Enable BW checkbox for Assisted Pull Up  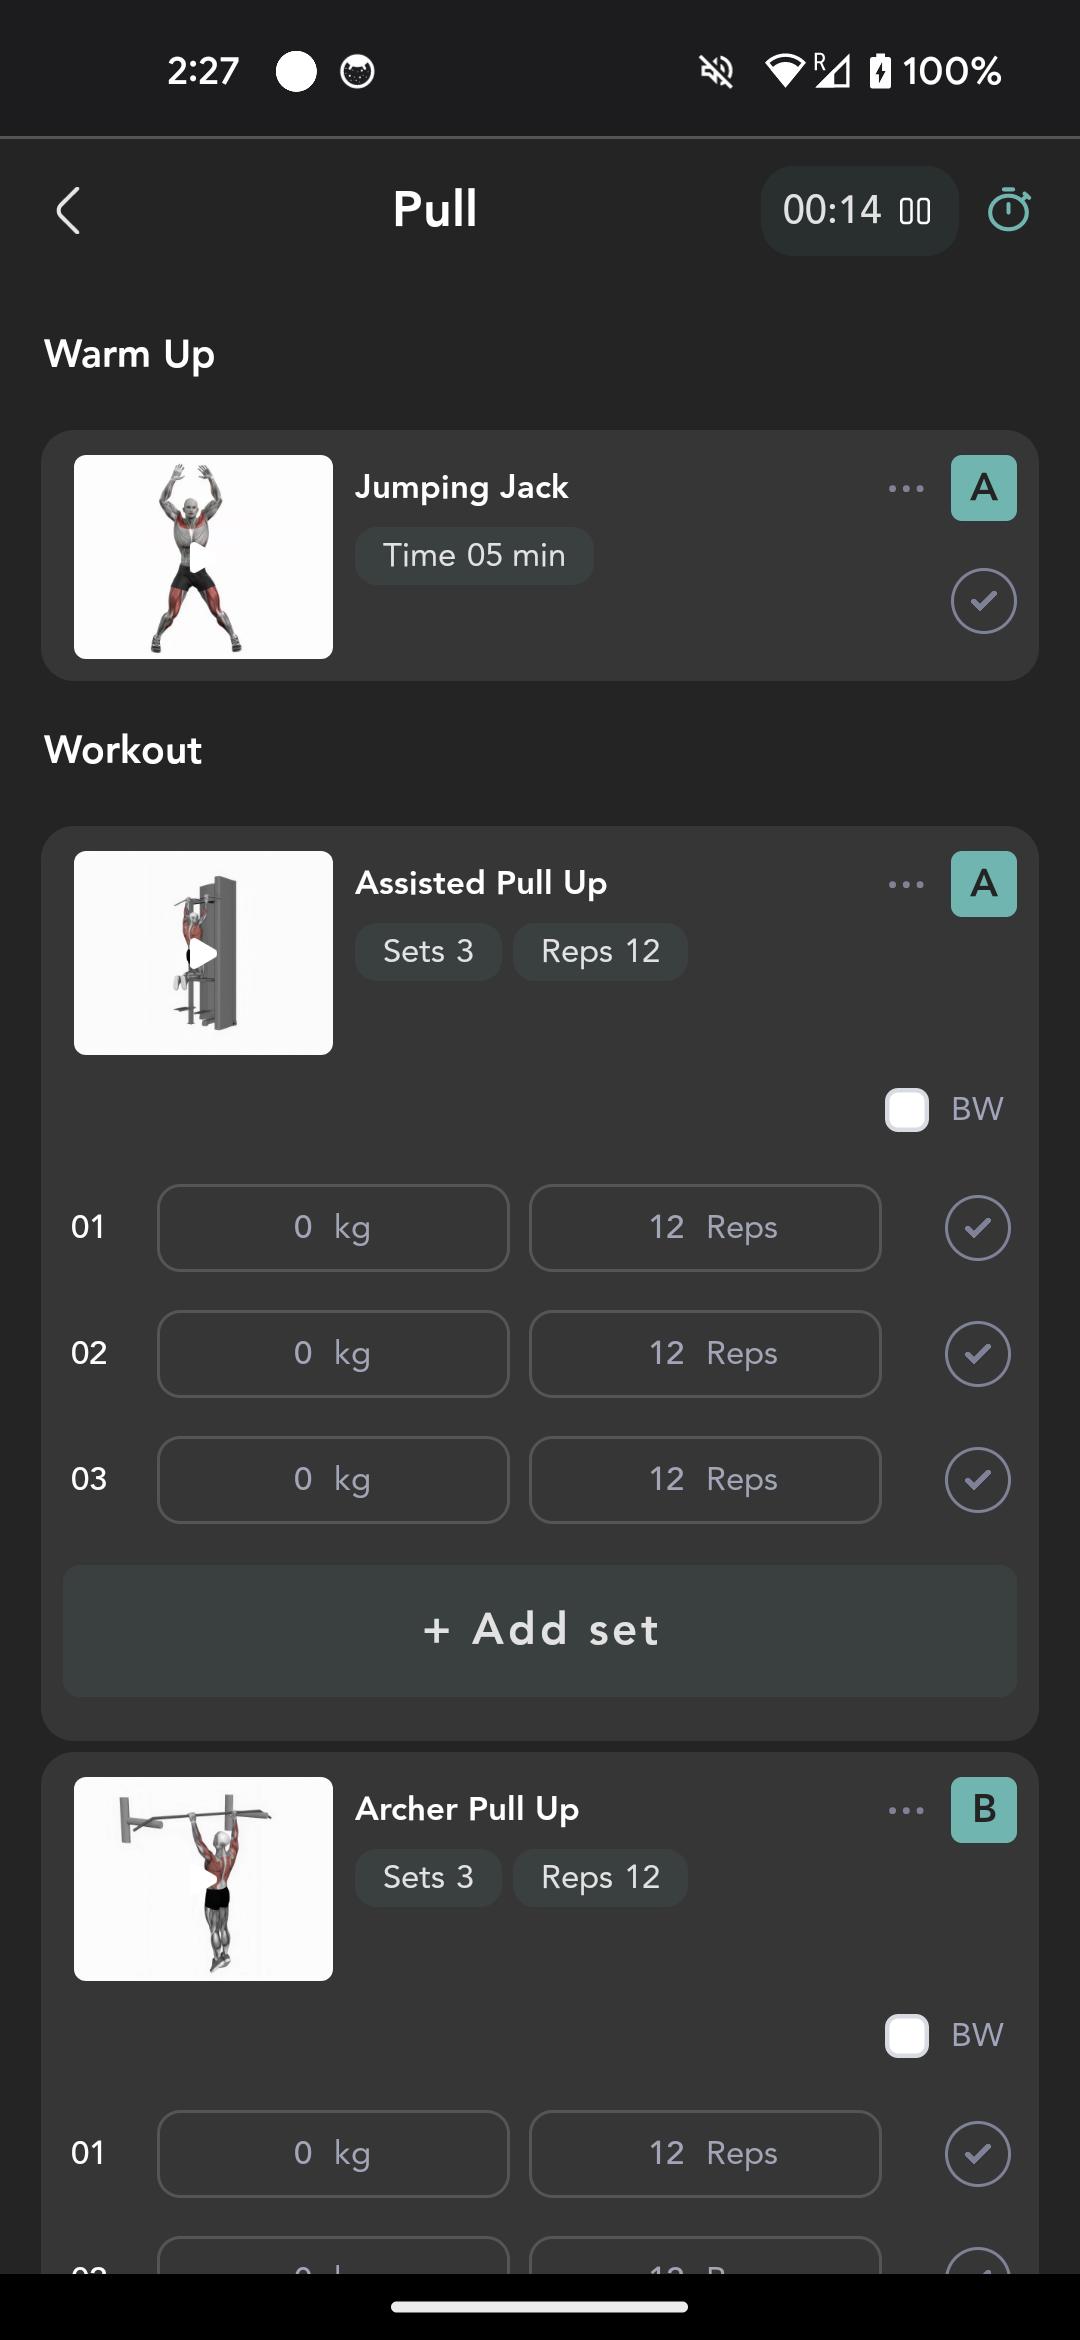[x=907, y=1110]
